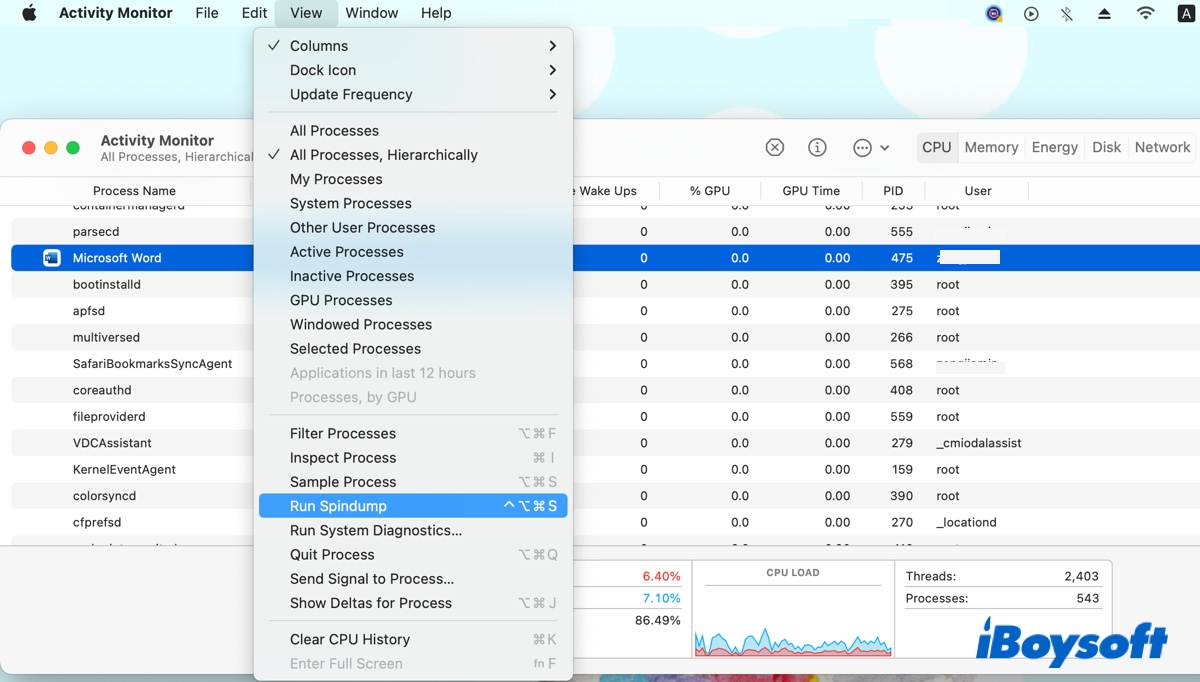Open the Window menu in menu bar
This screenshot has width=1200, height=682.
(x=371, y=13)
